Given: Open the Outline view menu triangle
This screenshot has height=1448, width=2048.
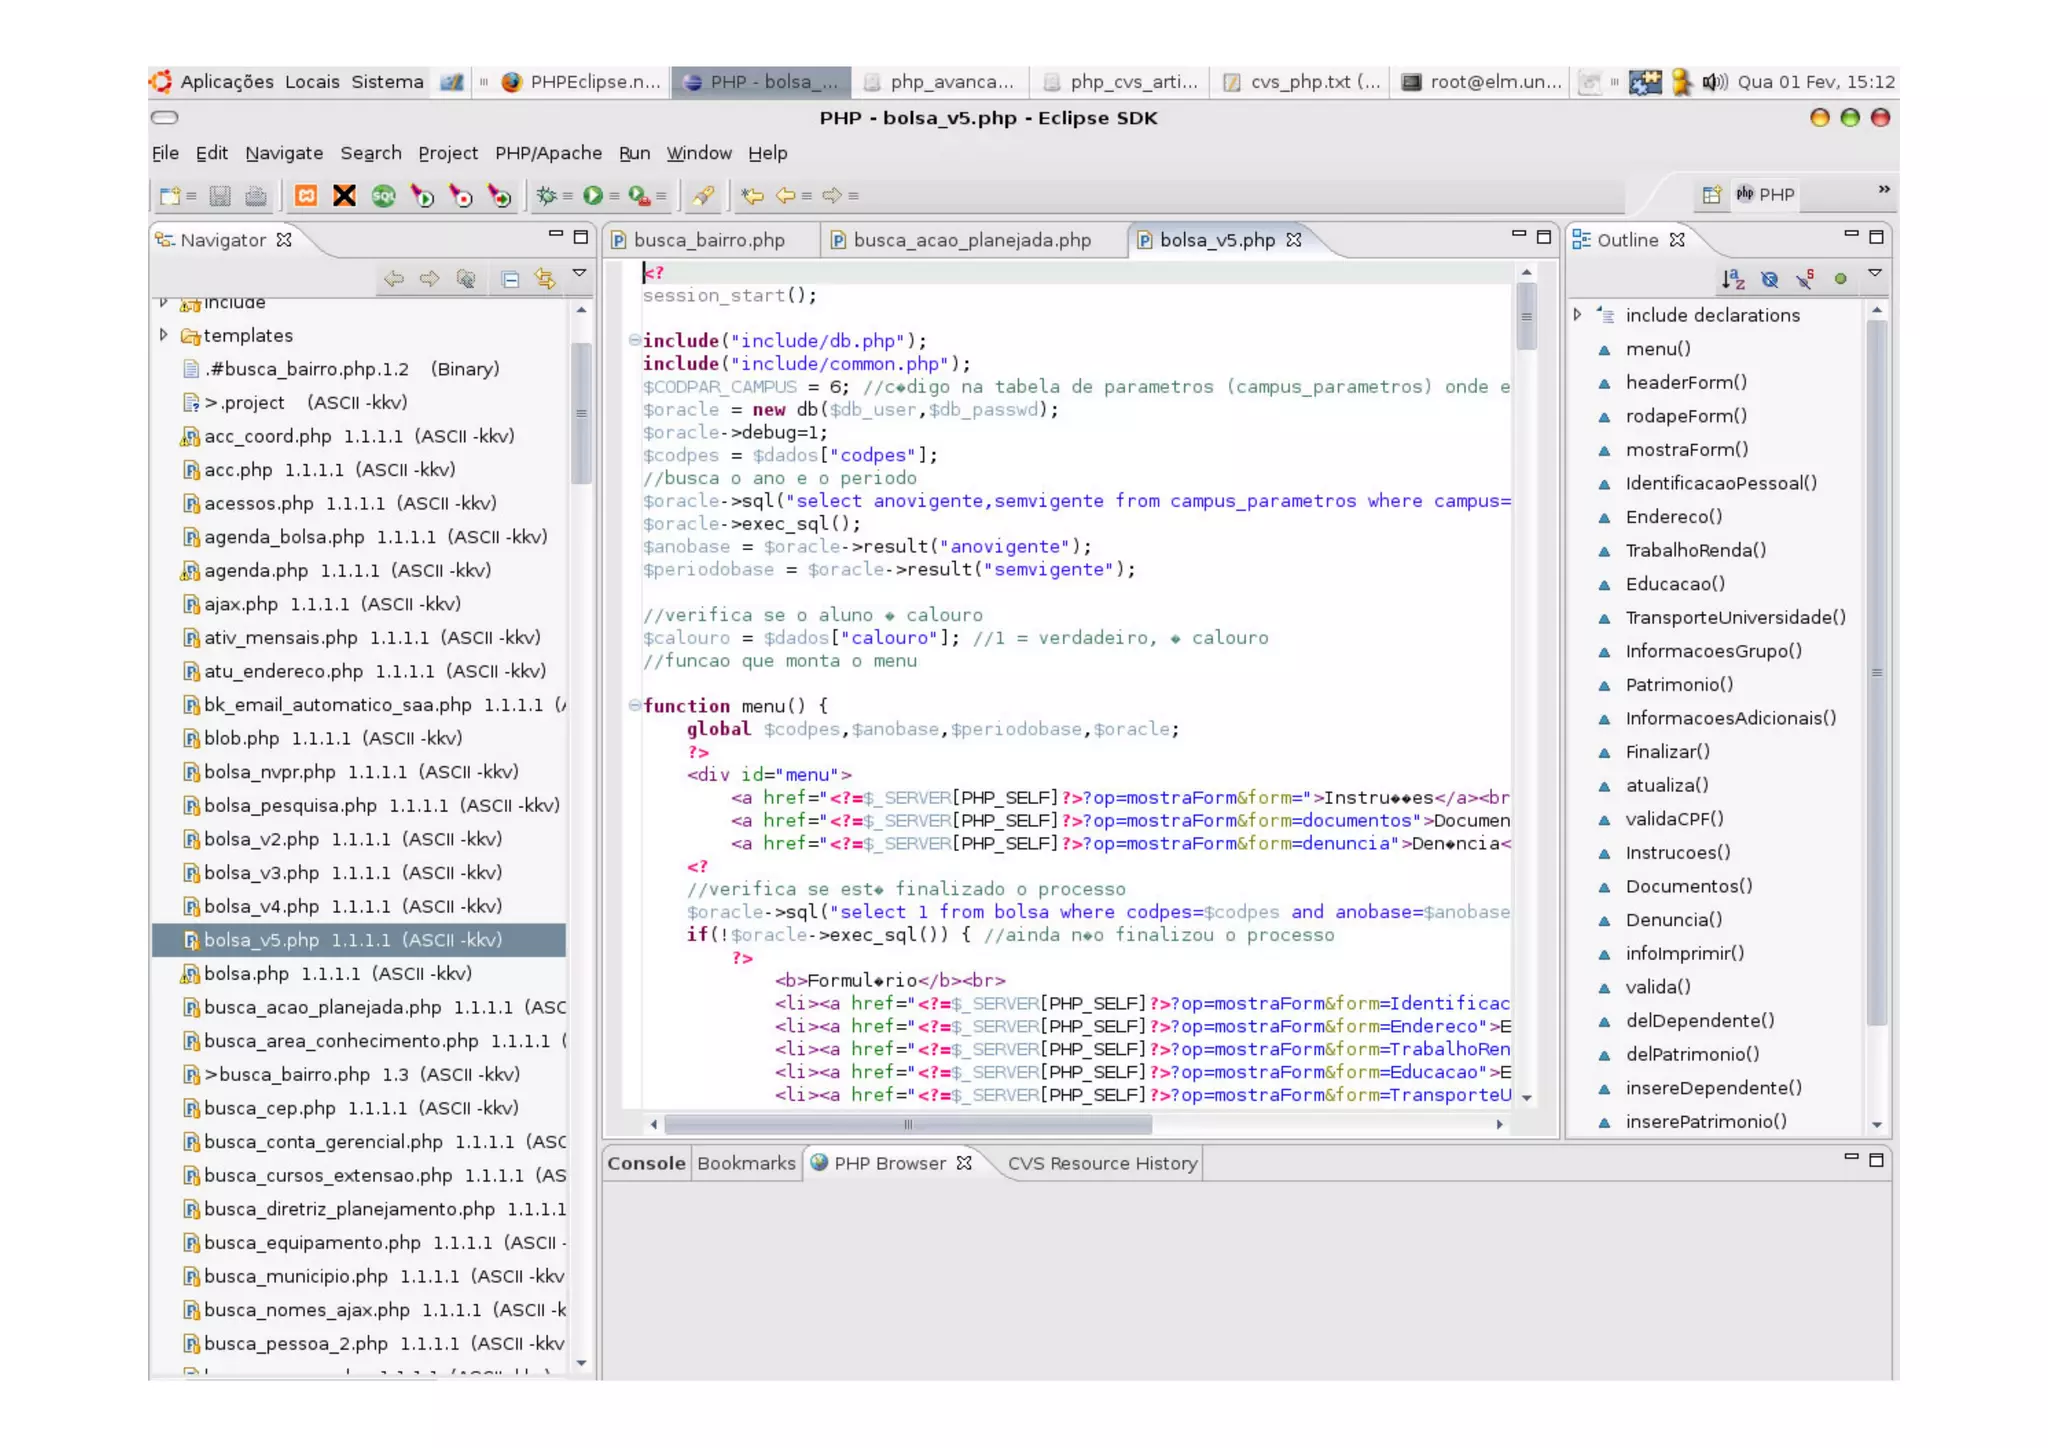Looking at the screenshot, I should (x=1875, y=273).
